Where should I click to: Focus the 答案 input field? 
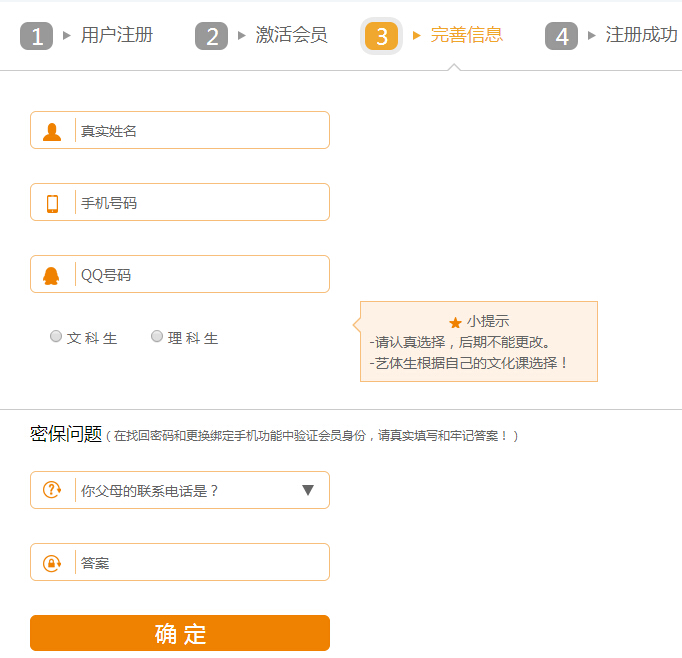click(x=180, y=562)
